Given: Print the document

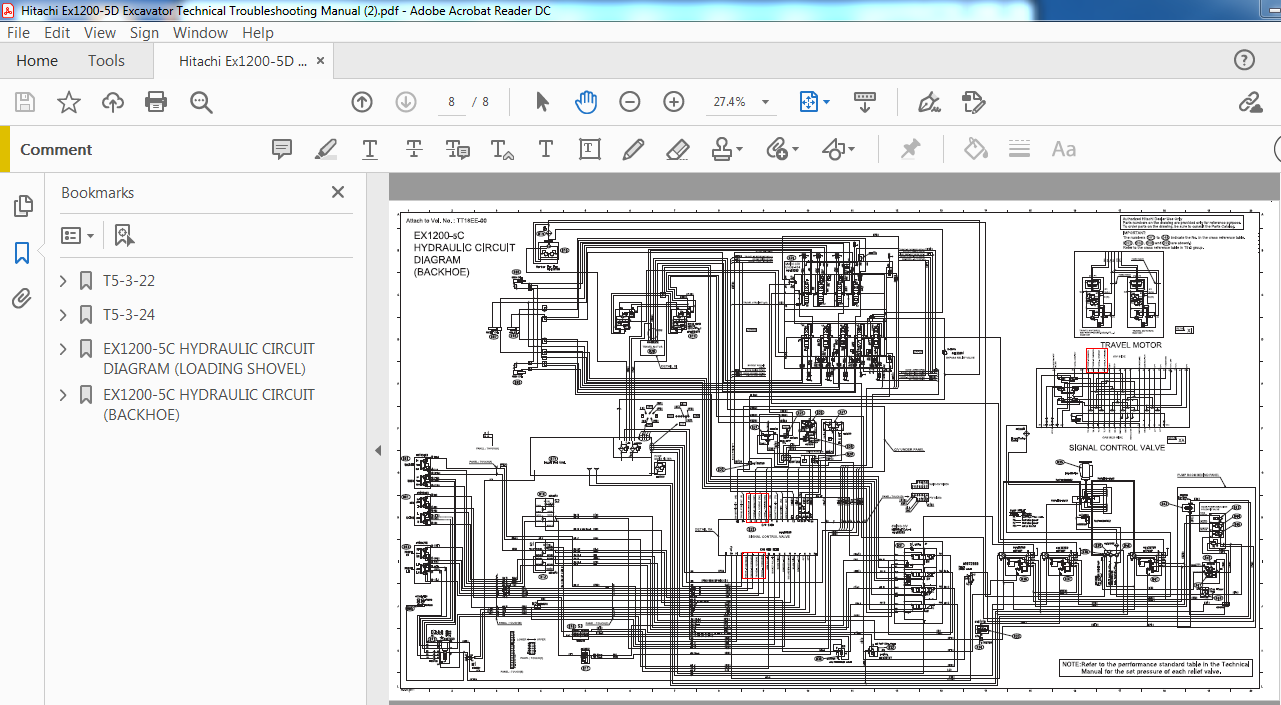Looking at the screenshot, I should [x=156, y=102].
